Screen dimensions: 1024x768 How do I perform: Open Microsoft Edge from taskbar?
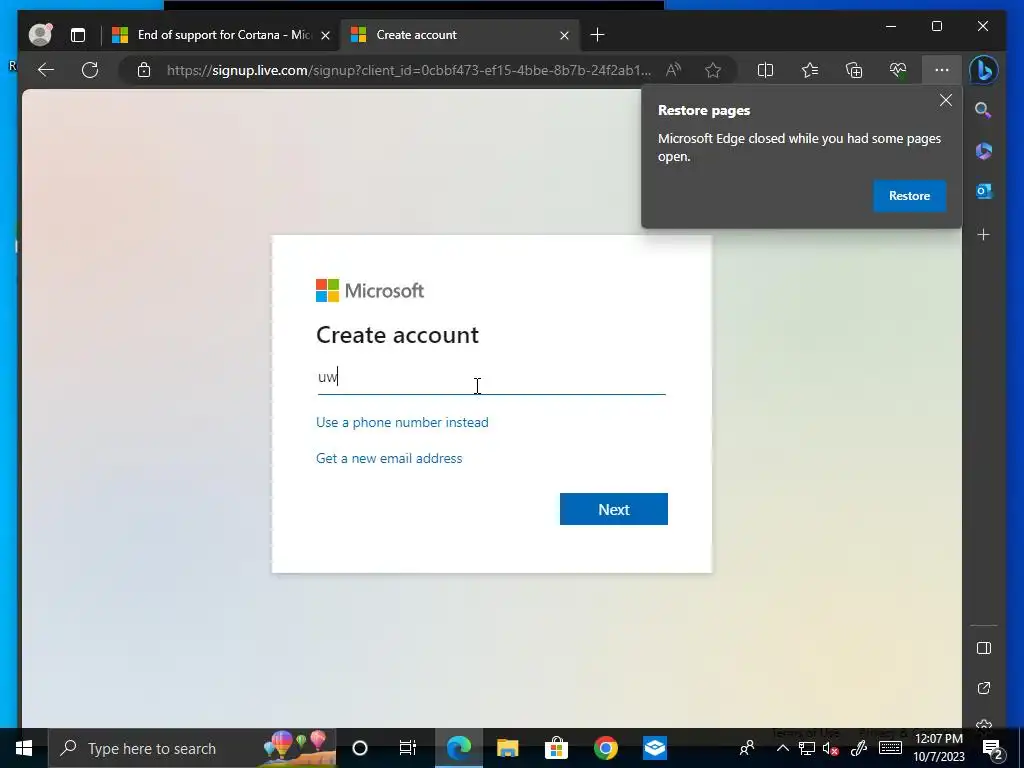pyautogui.click(x=458, y=748)
